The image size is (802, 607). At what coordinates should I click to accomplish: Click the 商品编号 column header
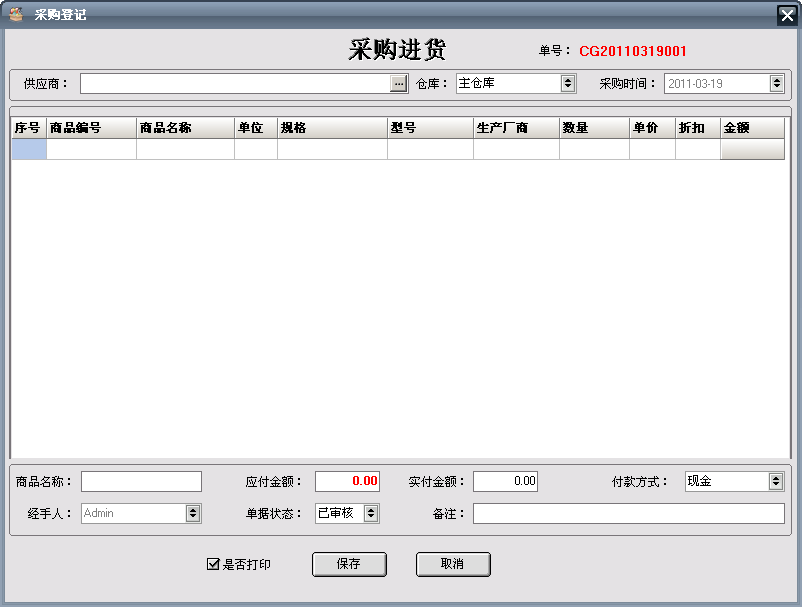click(91, 128)
